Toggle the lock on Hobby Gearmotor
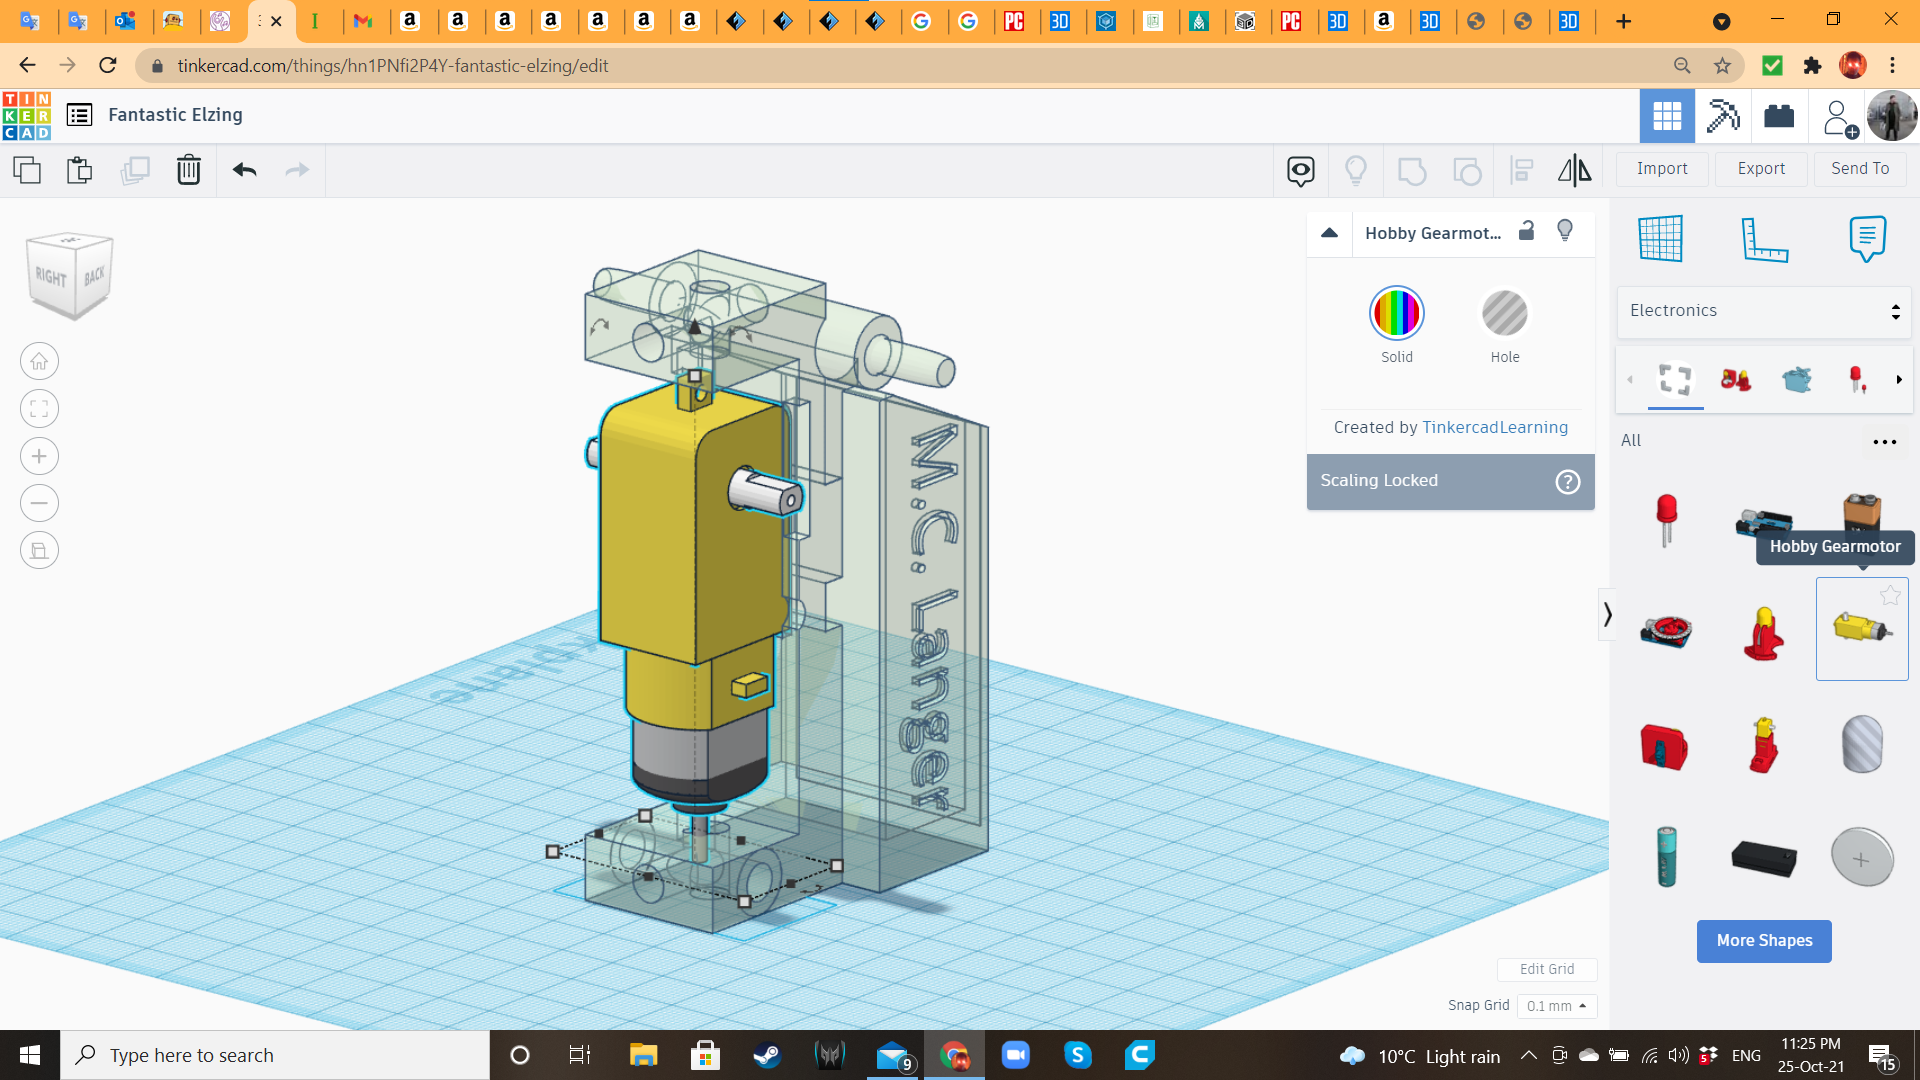 click(x=1526, y=231)
